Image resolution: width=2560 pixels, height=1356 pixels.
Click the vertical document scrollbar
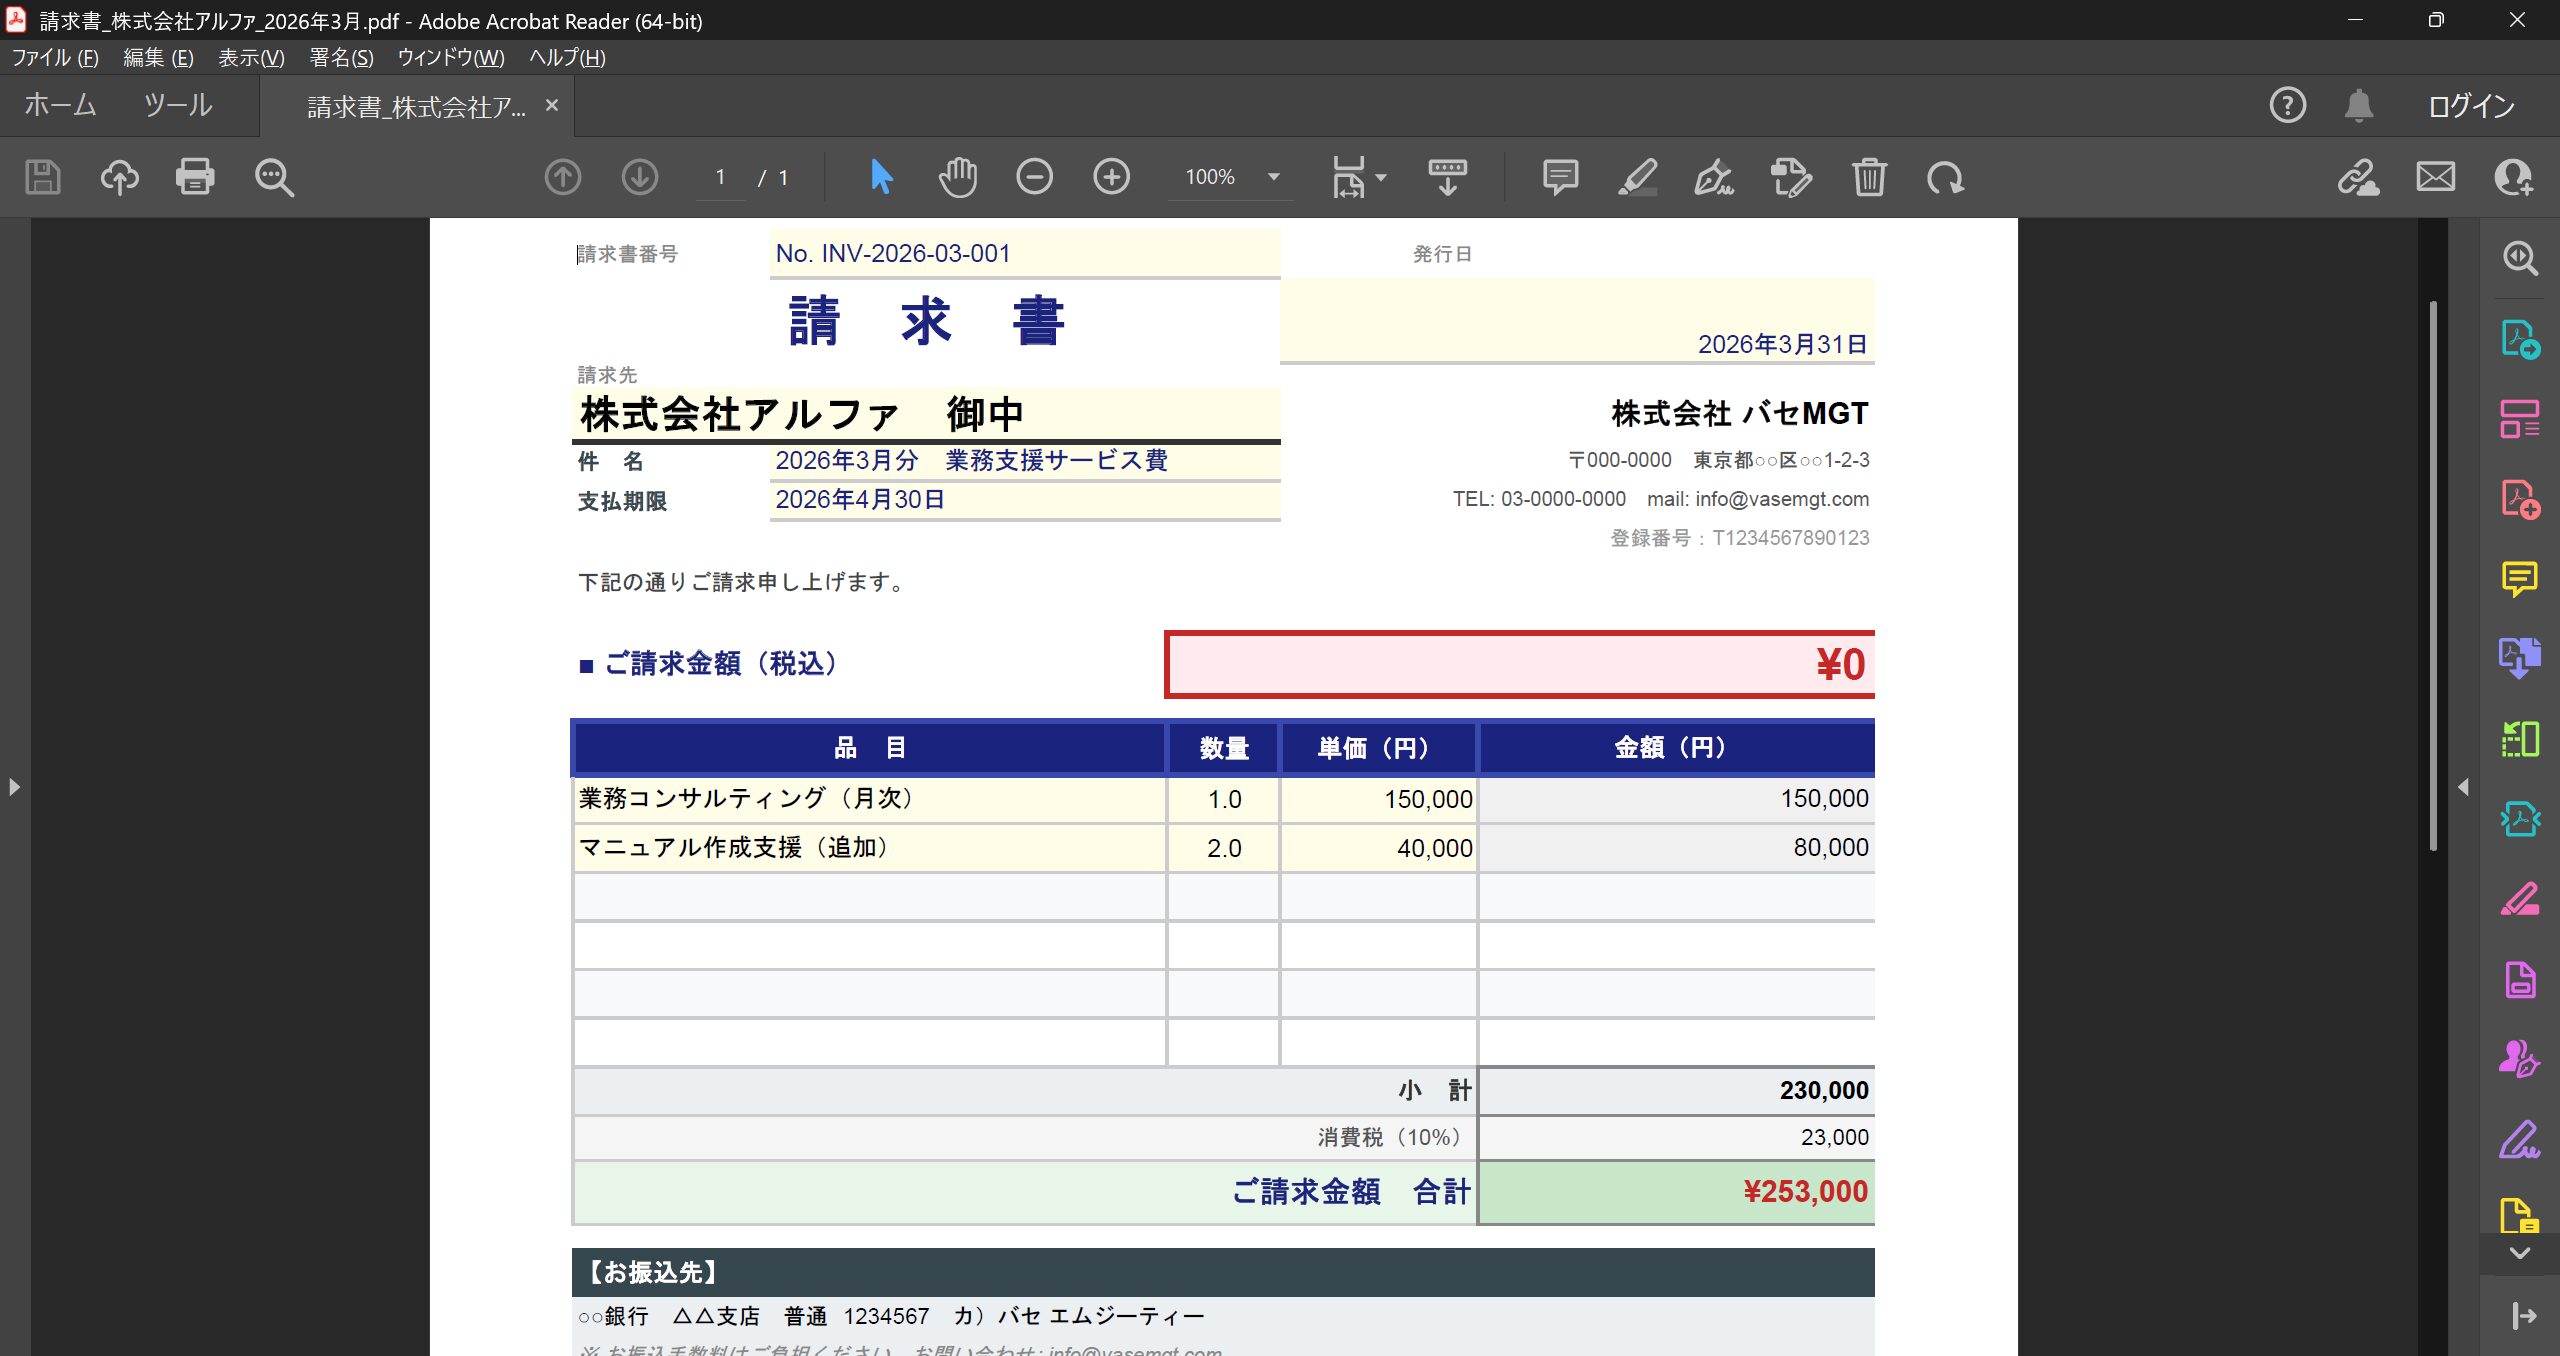[2433, 575]
